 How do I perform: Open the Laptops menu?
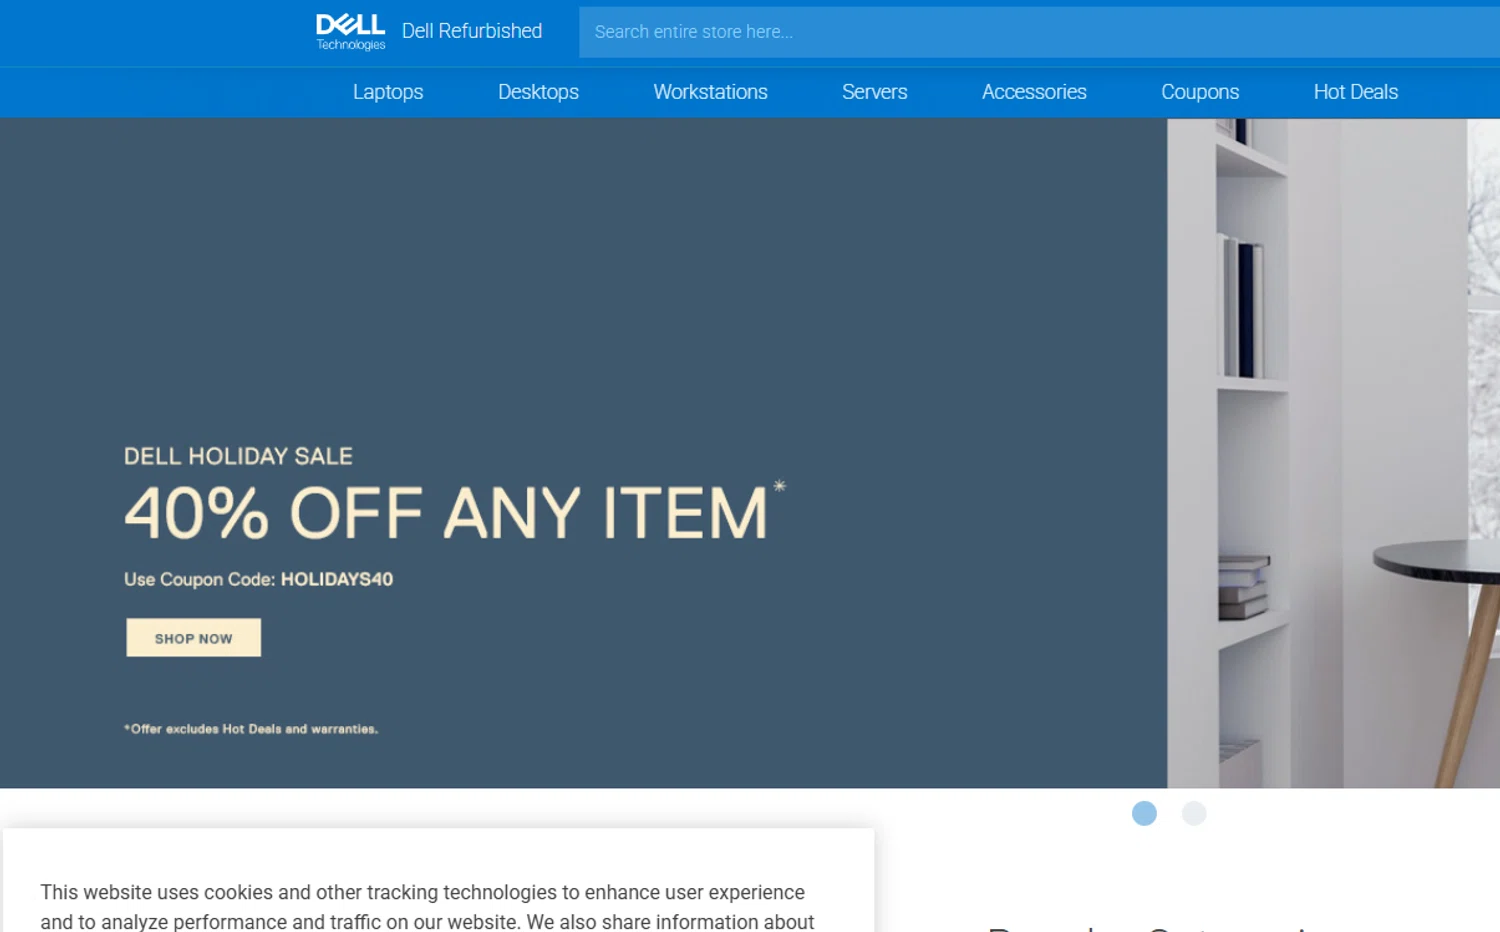click(388, 92)
